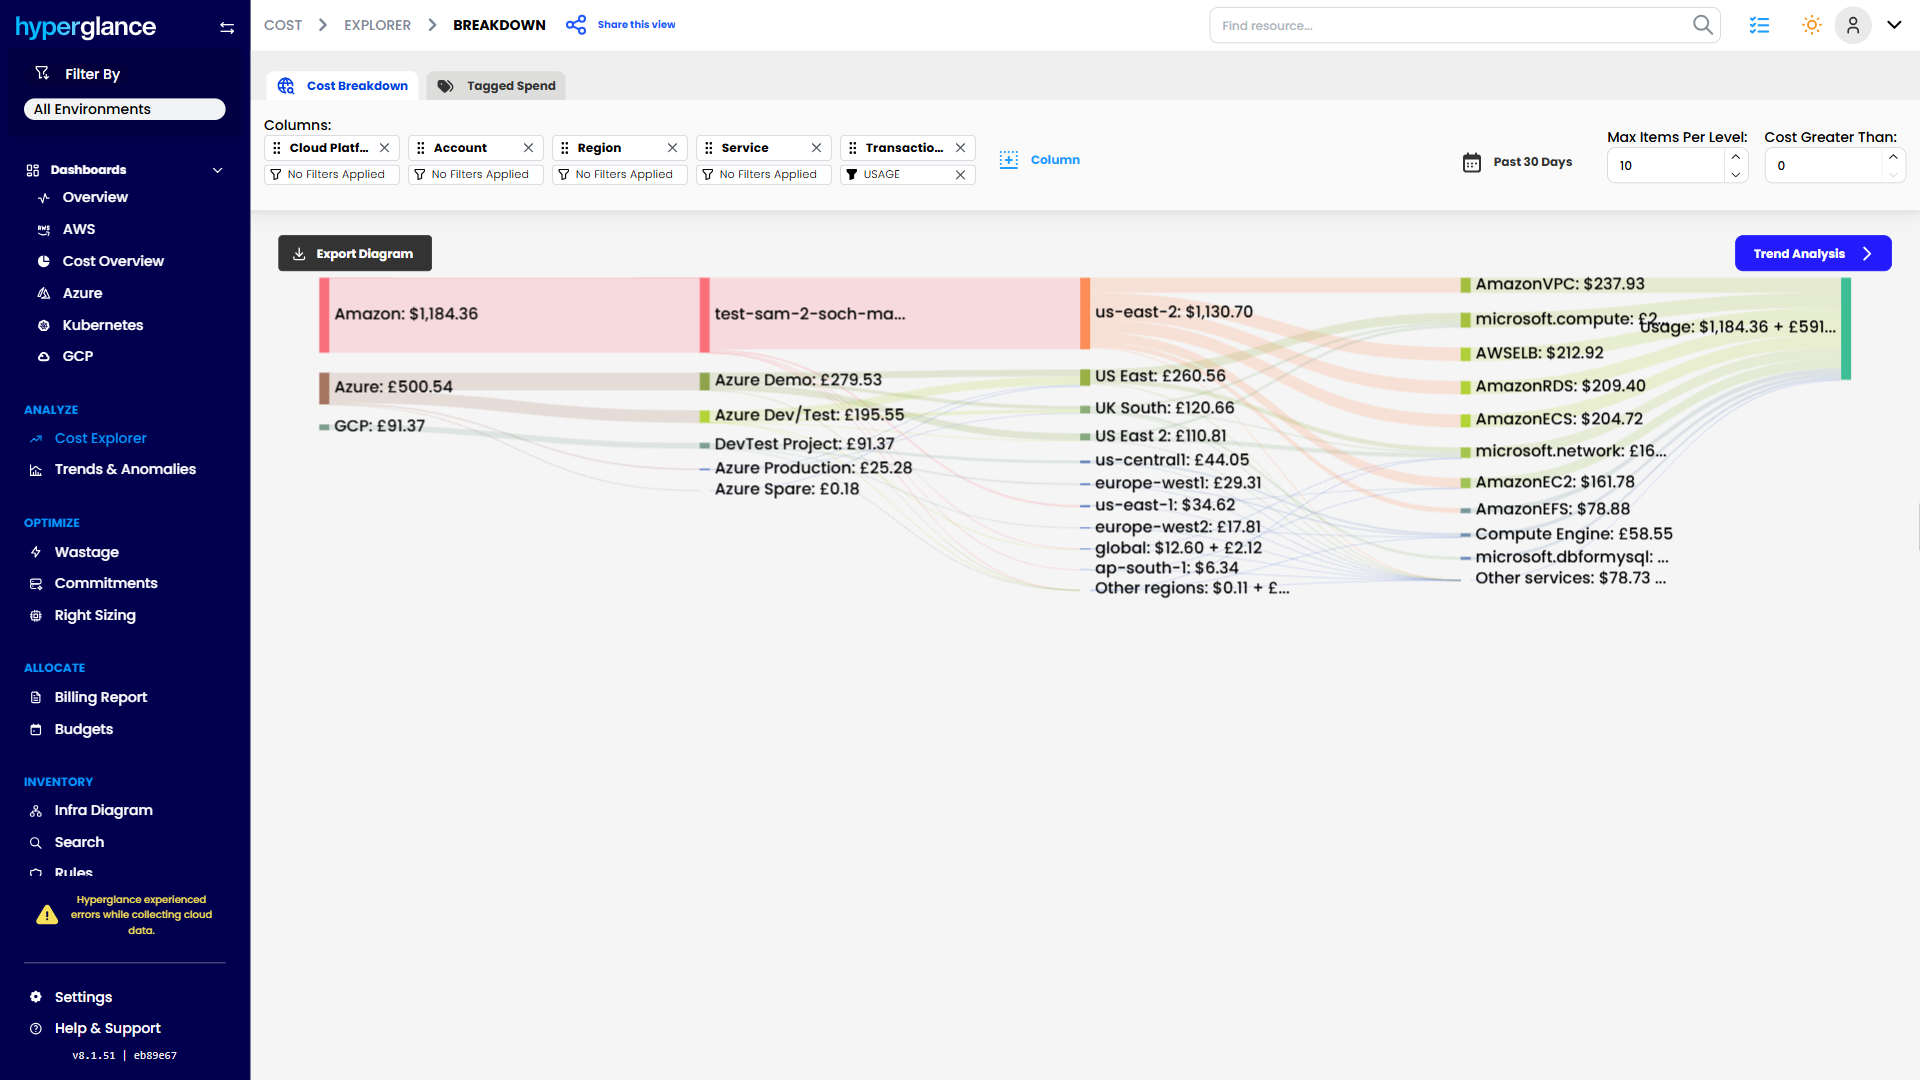Screen dimensions: 1920x1080
Task: Switch to the Tagged Spend tab
Action: pos(497,86)
